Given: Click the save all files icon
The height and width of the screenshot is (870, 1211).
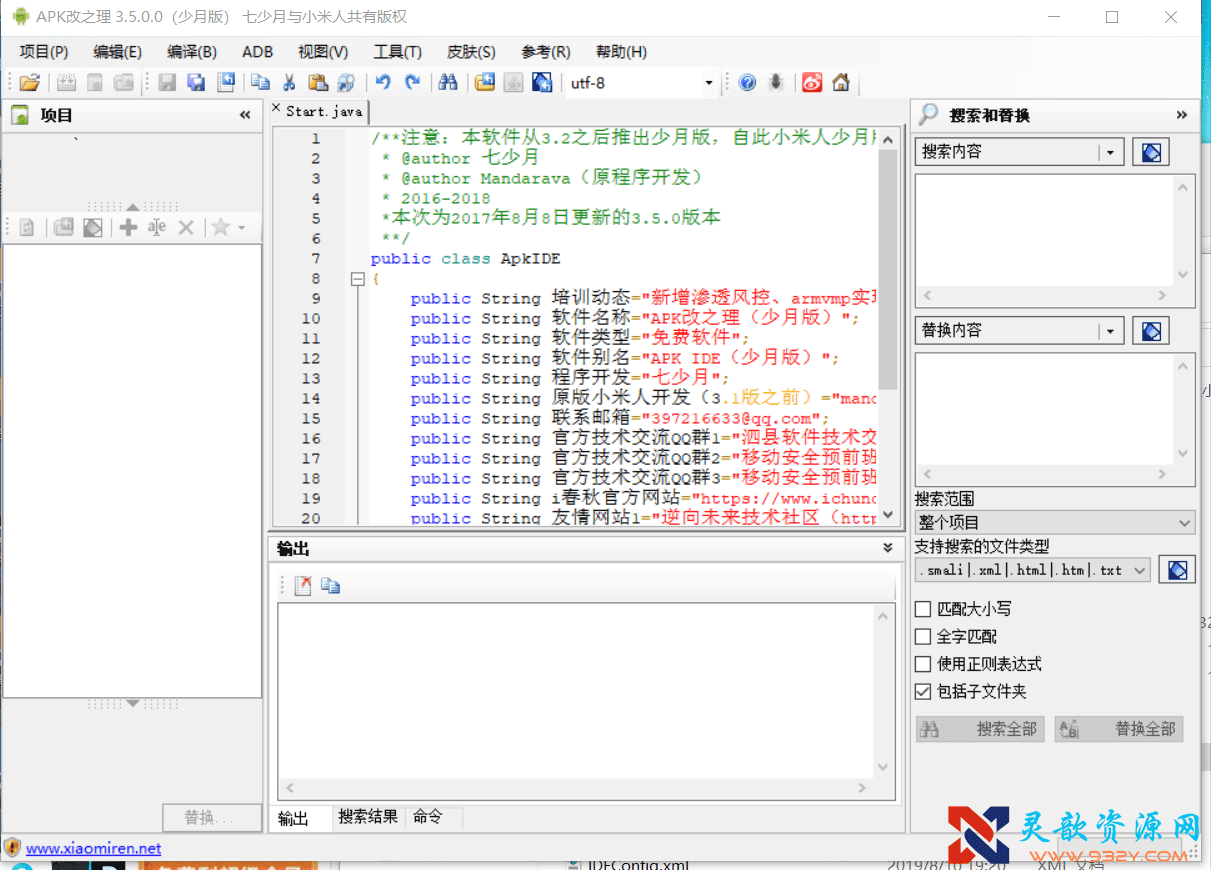Looking at the screenshot, I should point(196,83).
